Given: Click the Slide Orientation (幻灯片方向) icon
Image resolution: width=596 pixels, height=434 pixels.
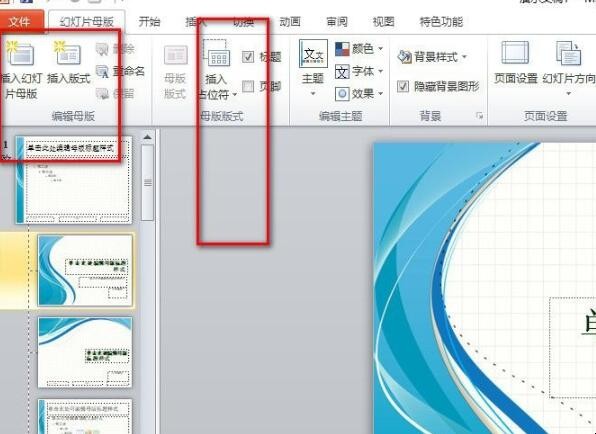Looking at the screenshot, I should 568,53.
